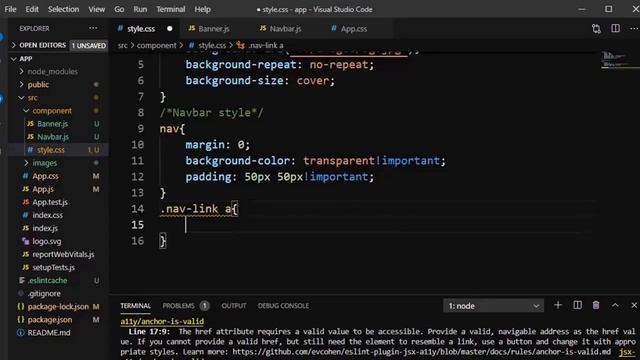Open the anchor-is-valid.md GitHub link

point(422,351)
